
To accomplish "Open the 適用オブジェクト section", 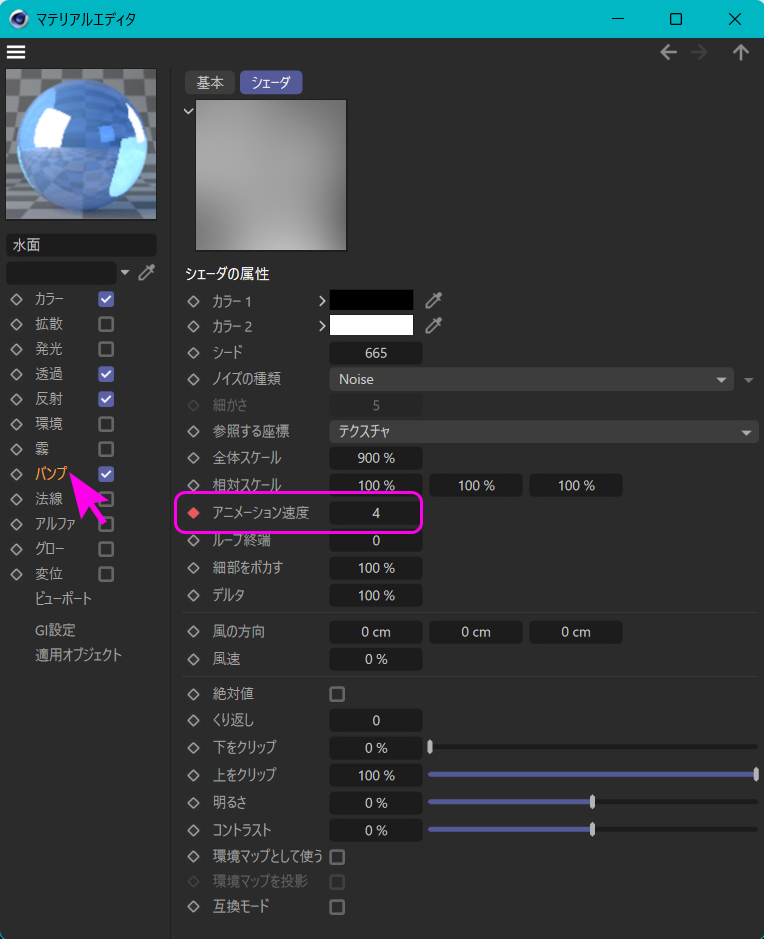I will pos(78,655).
